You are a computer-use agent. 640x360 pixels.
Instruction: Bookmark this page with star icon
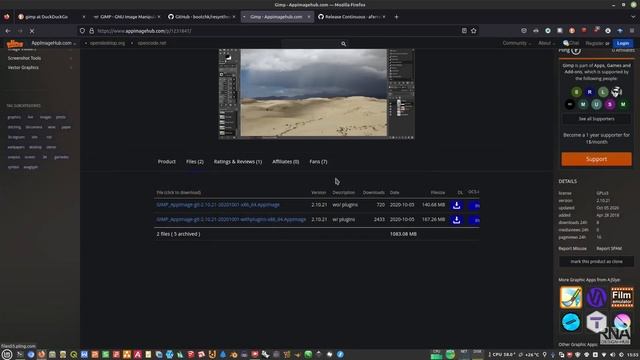pos(473,31)
